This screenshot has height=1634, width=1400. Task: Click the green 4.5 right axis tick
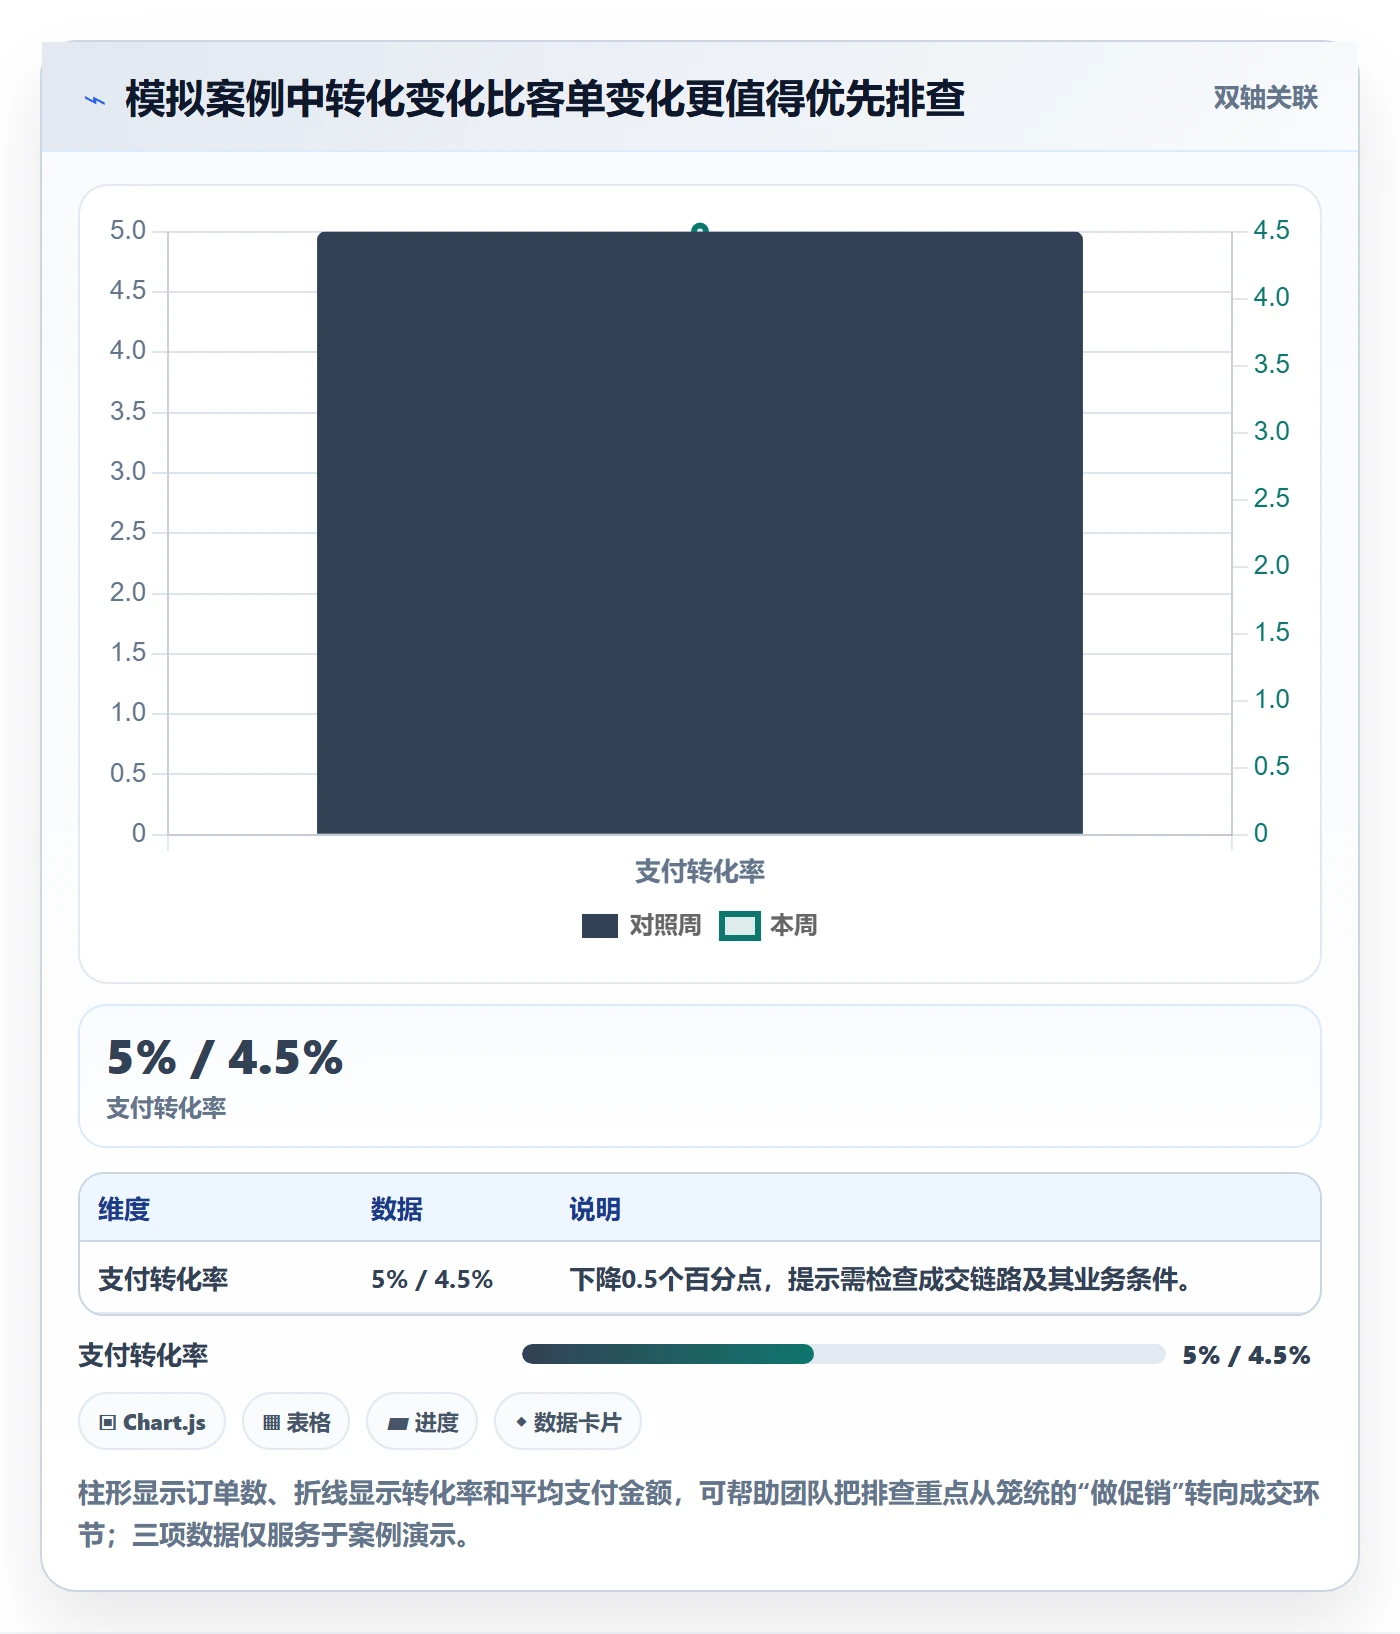click(1271, 231)
